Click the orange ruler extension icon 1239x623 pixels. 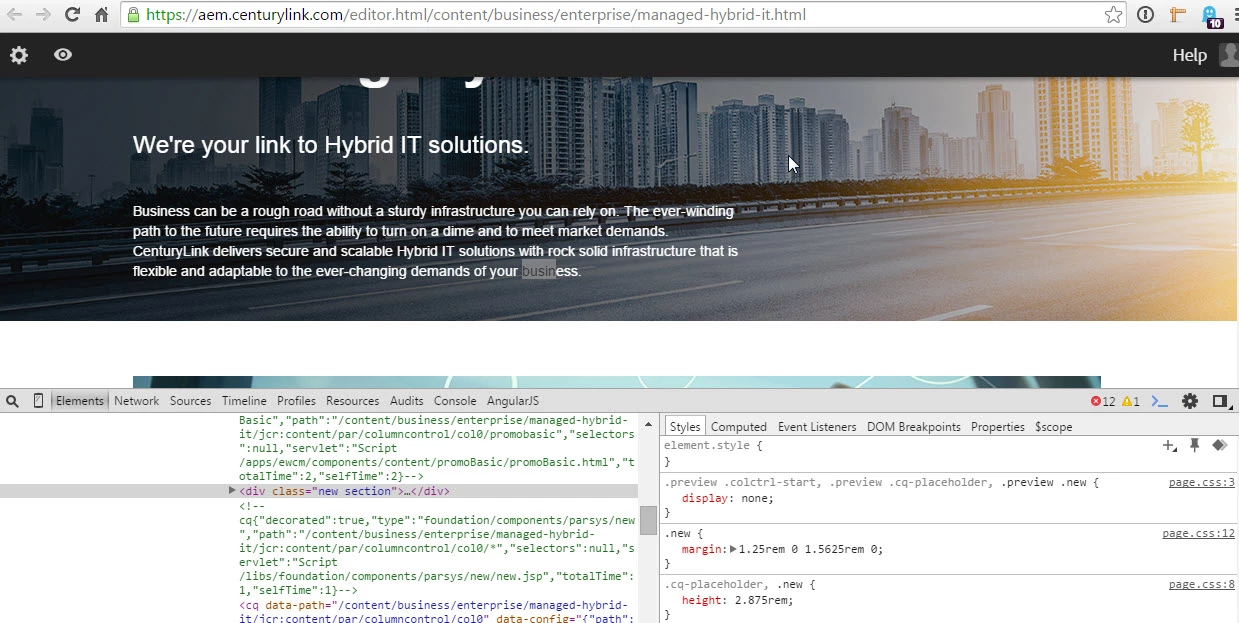click(x=1178, y=15)
